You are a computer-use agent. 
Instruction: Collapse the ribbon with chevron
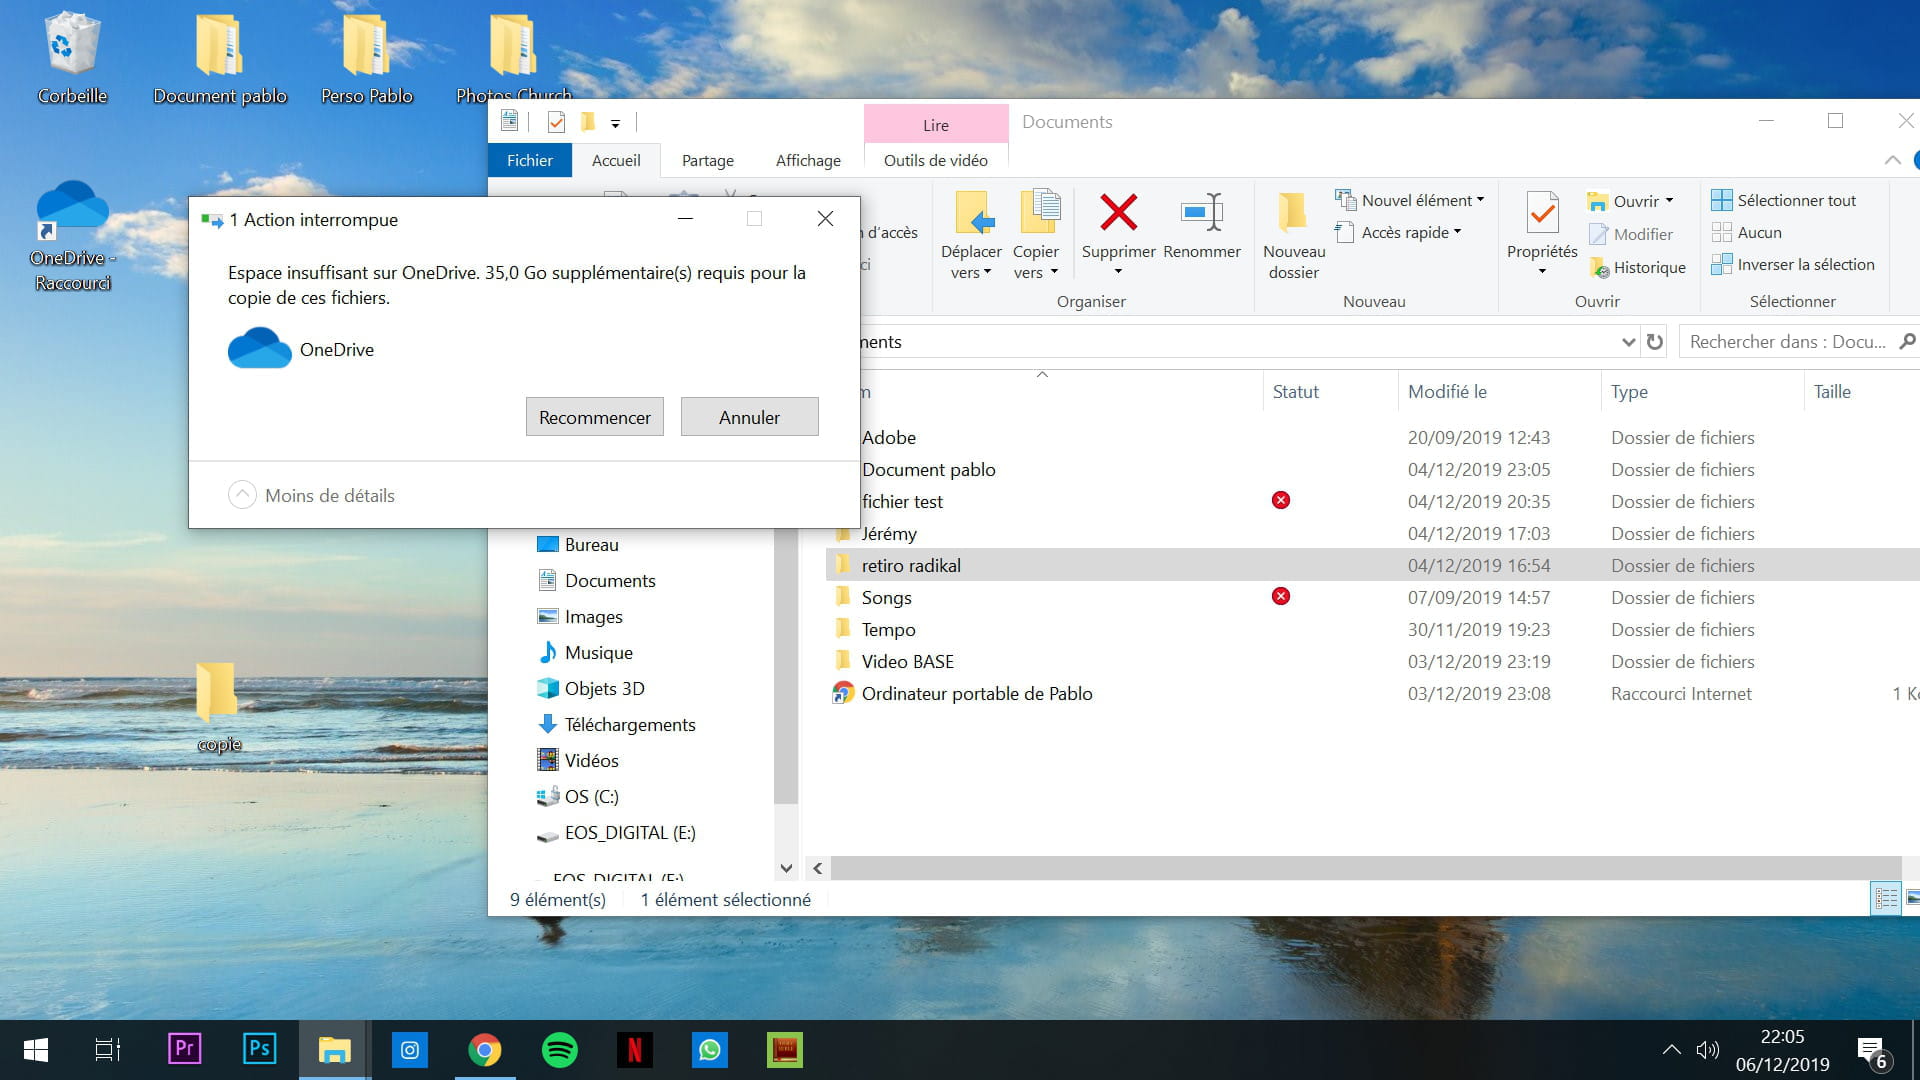(x=1892, y=160)
